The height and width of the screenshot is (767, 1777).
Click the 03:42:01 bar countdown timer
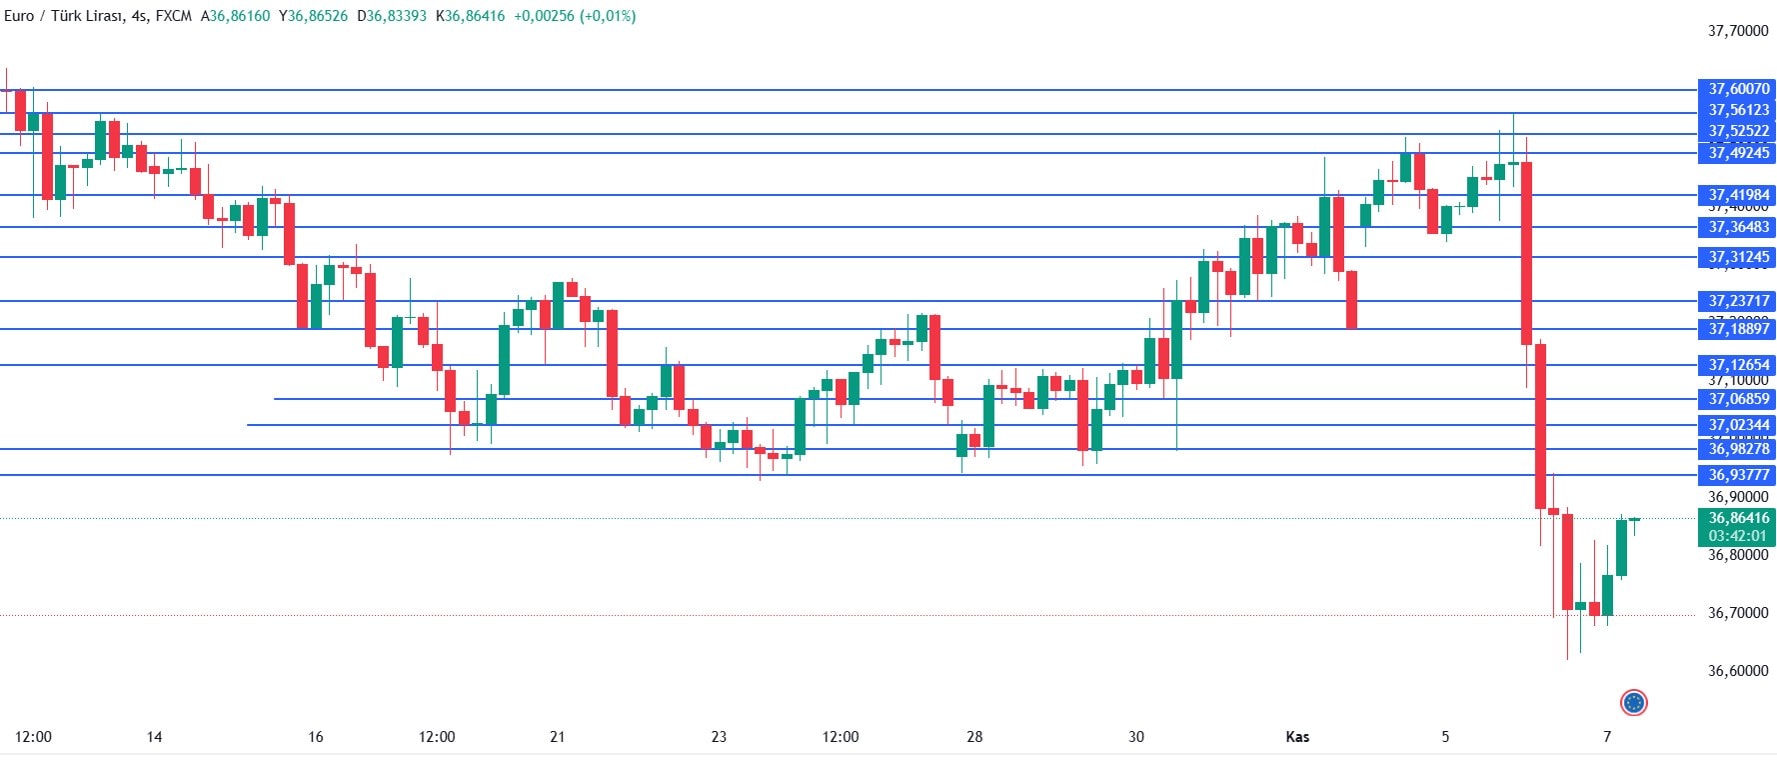pos(1738,536)
